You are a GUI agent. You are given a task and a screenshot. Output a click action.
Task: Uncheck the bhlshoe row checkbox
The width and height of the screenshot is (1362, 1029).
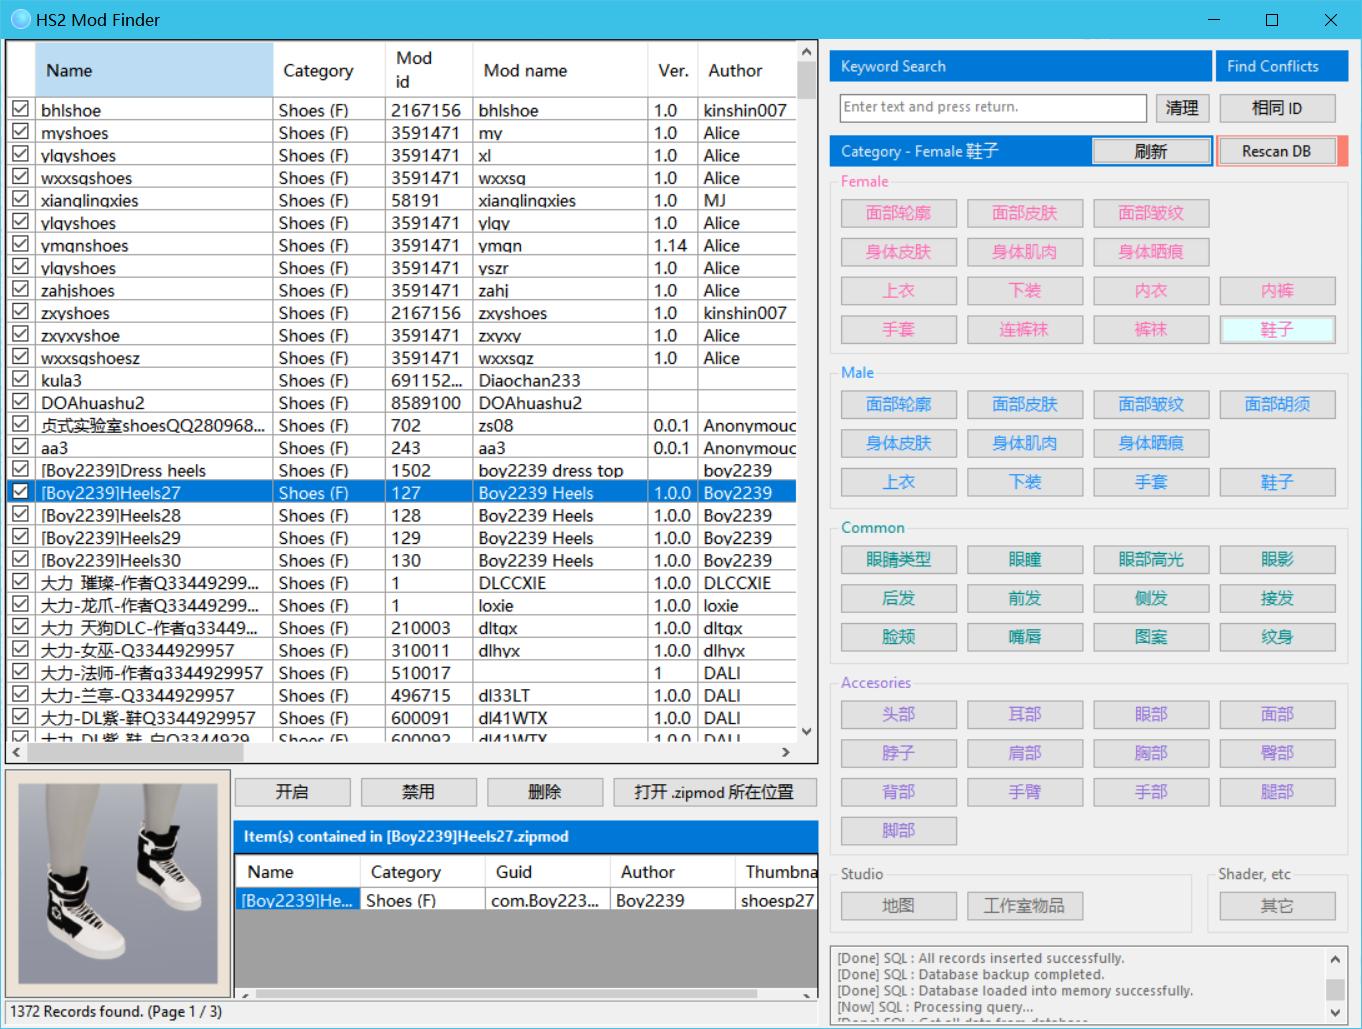point(20,108)
